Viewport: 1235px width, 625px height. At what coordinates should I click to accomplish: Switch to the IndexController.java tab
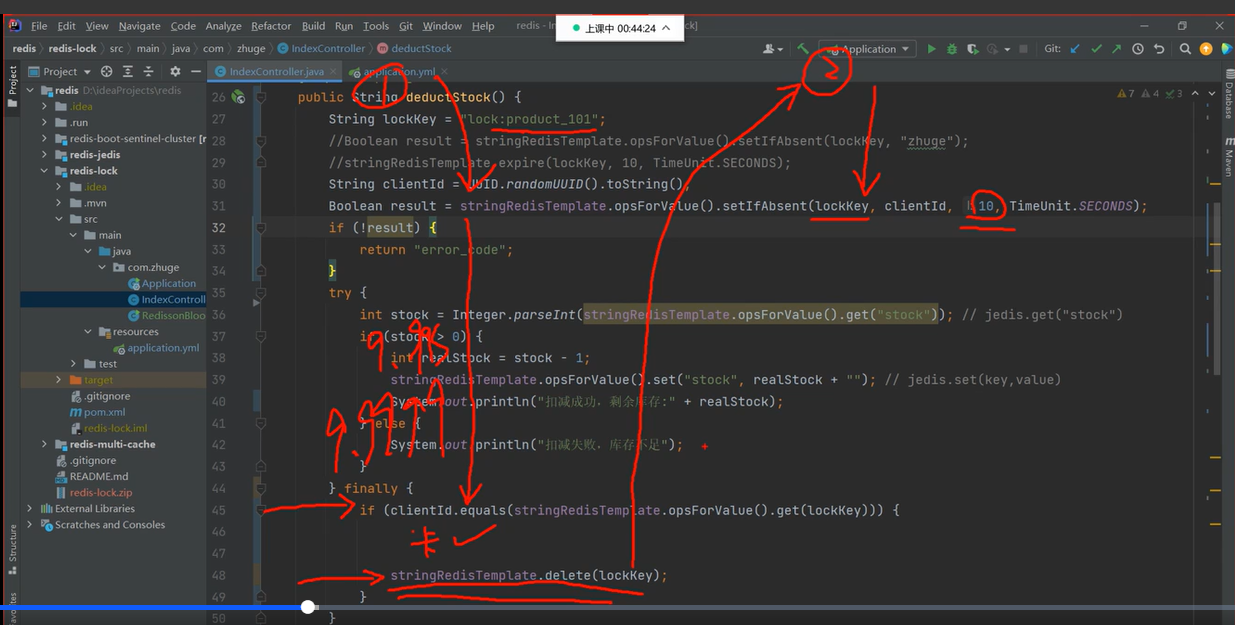point(276,72)
